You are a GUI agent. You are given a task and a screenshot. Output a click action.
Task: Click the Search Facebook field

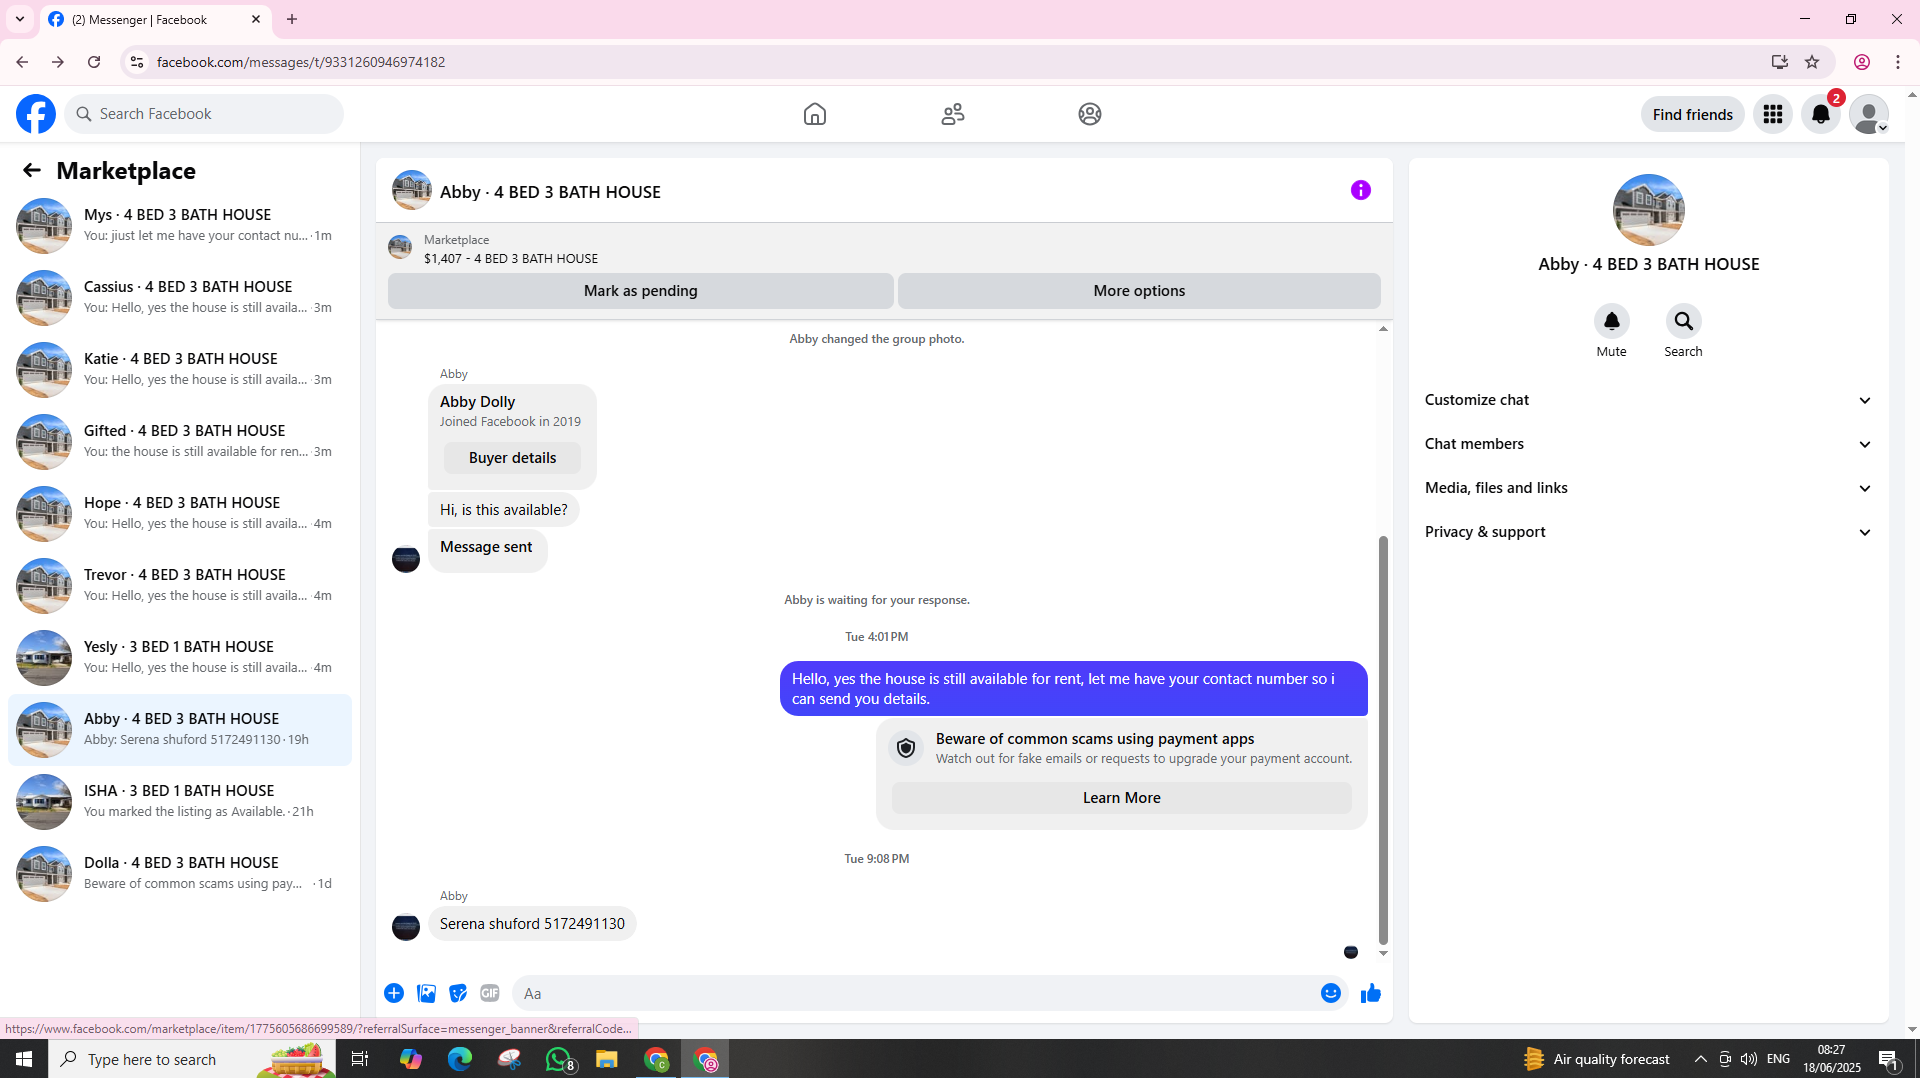pos(204,114)
